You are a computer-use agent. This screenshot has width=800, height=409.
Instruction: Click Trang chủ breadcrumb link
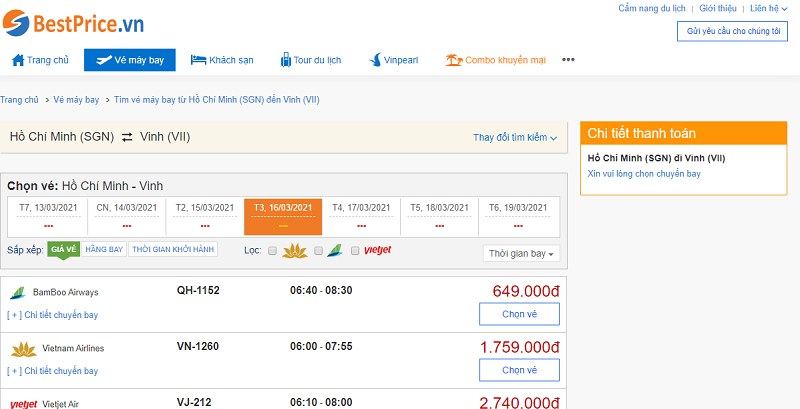tap(19, 100)
